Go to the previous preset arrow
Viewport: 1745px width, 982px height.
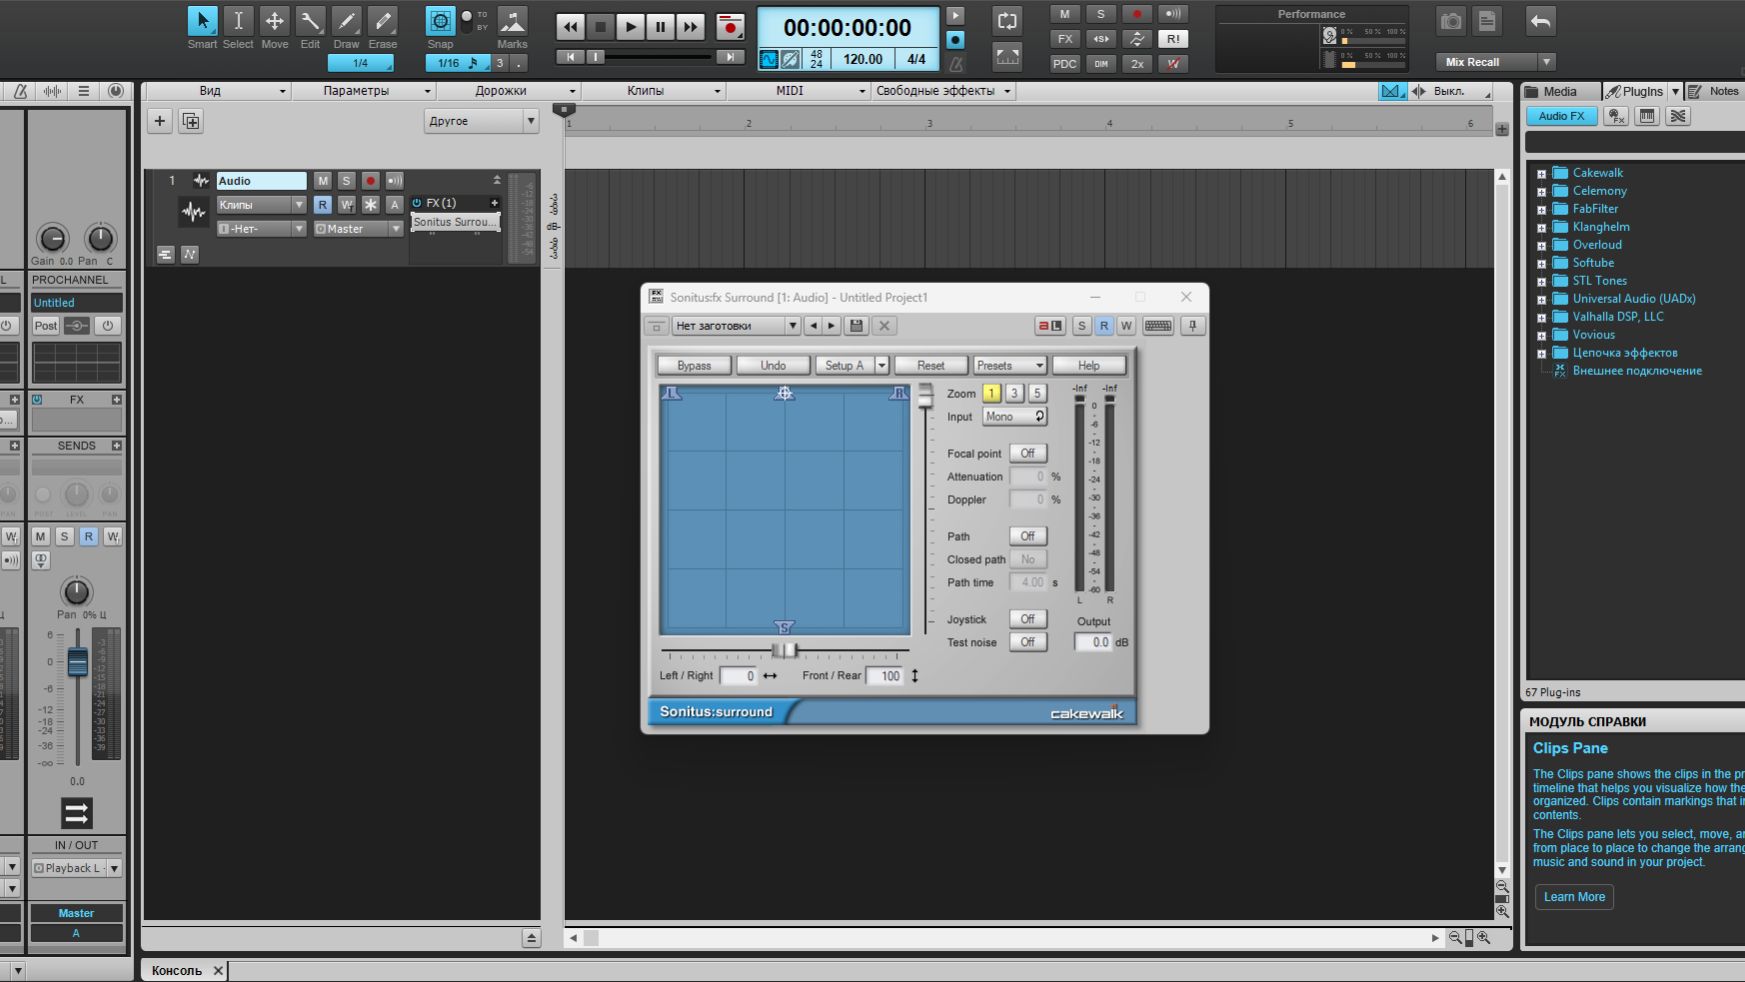813,326
